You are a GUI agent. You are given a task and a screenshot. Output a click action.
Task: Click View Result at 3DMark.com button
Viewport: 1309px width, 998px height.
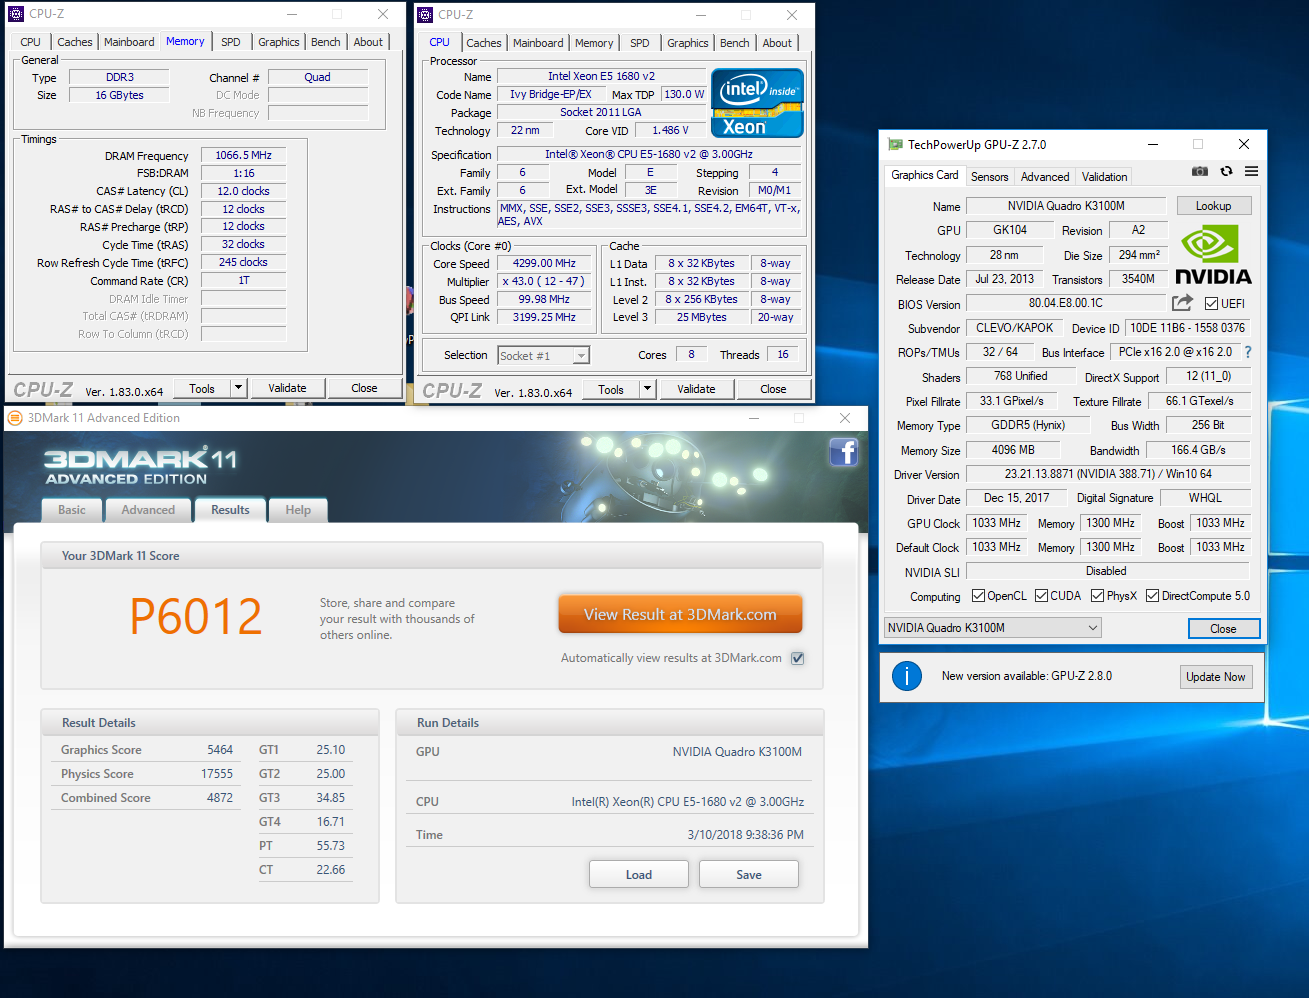680,614
